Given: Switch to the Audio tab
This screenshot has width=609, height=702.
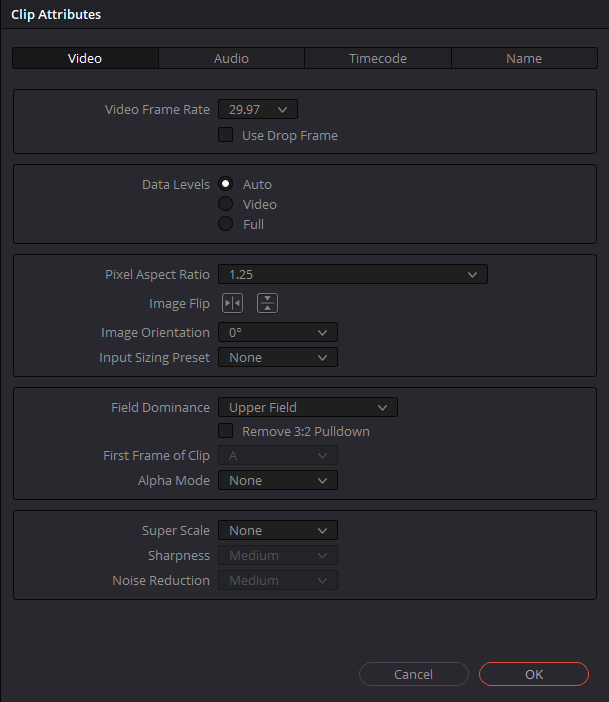Looking at the screenshot, I should (x=232, y=58).
